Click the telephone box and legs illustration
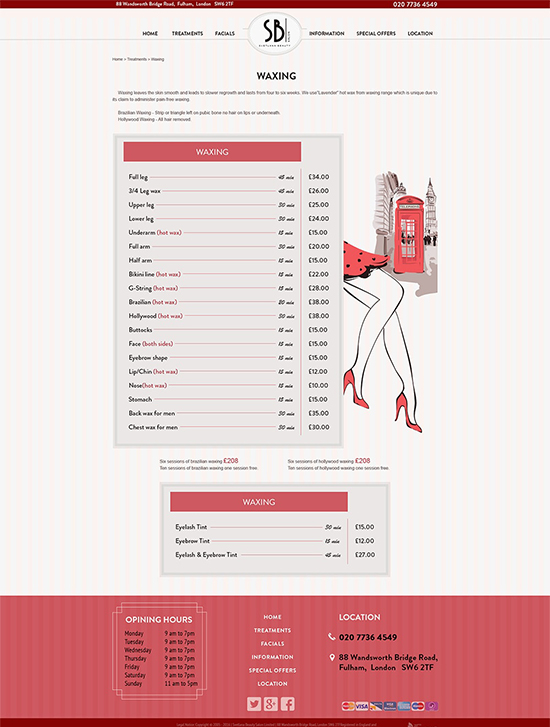This screenshot has height=727, width=550. (390, 301)
